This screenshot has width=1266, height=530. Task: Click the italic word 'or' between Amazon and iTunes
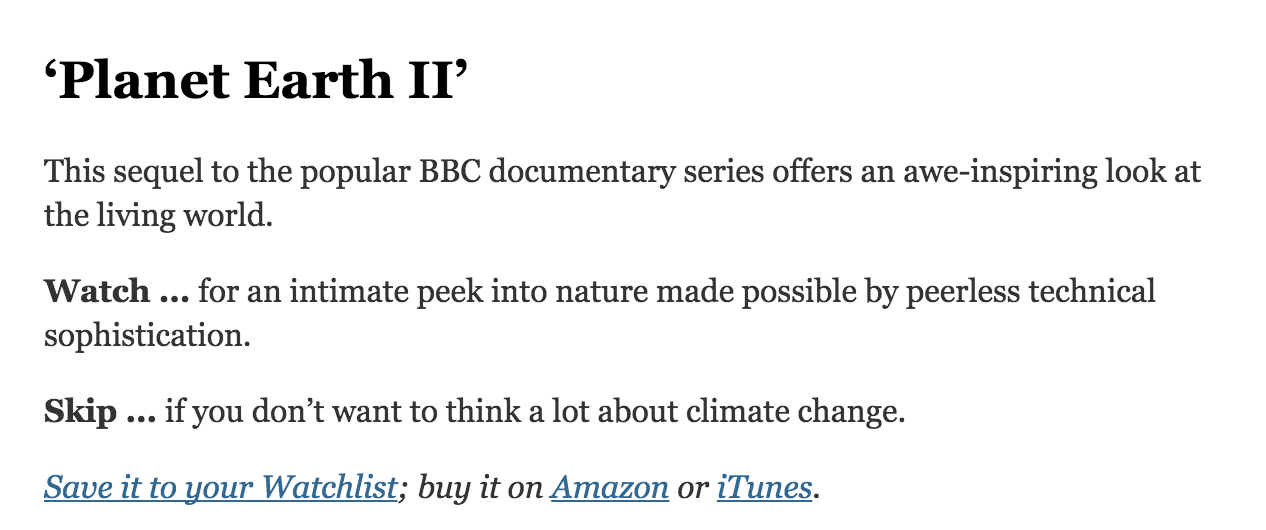(692, 488)
